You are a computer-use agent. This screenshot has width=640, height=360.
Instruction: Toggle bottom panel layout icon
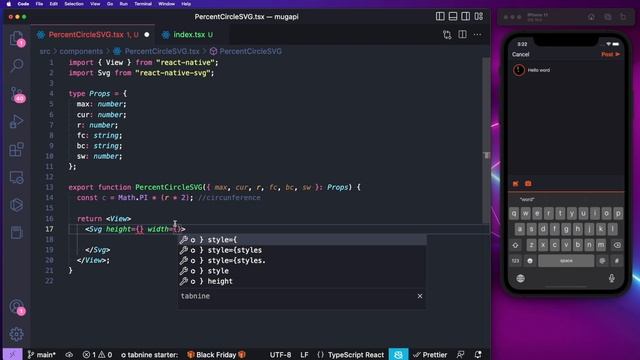(x=453, y=16)
